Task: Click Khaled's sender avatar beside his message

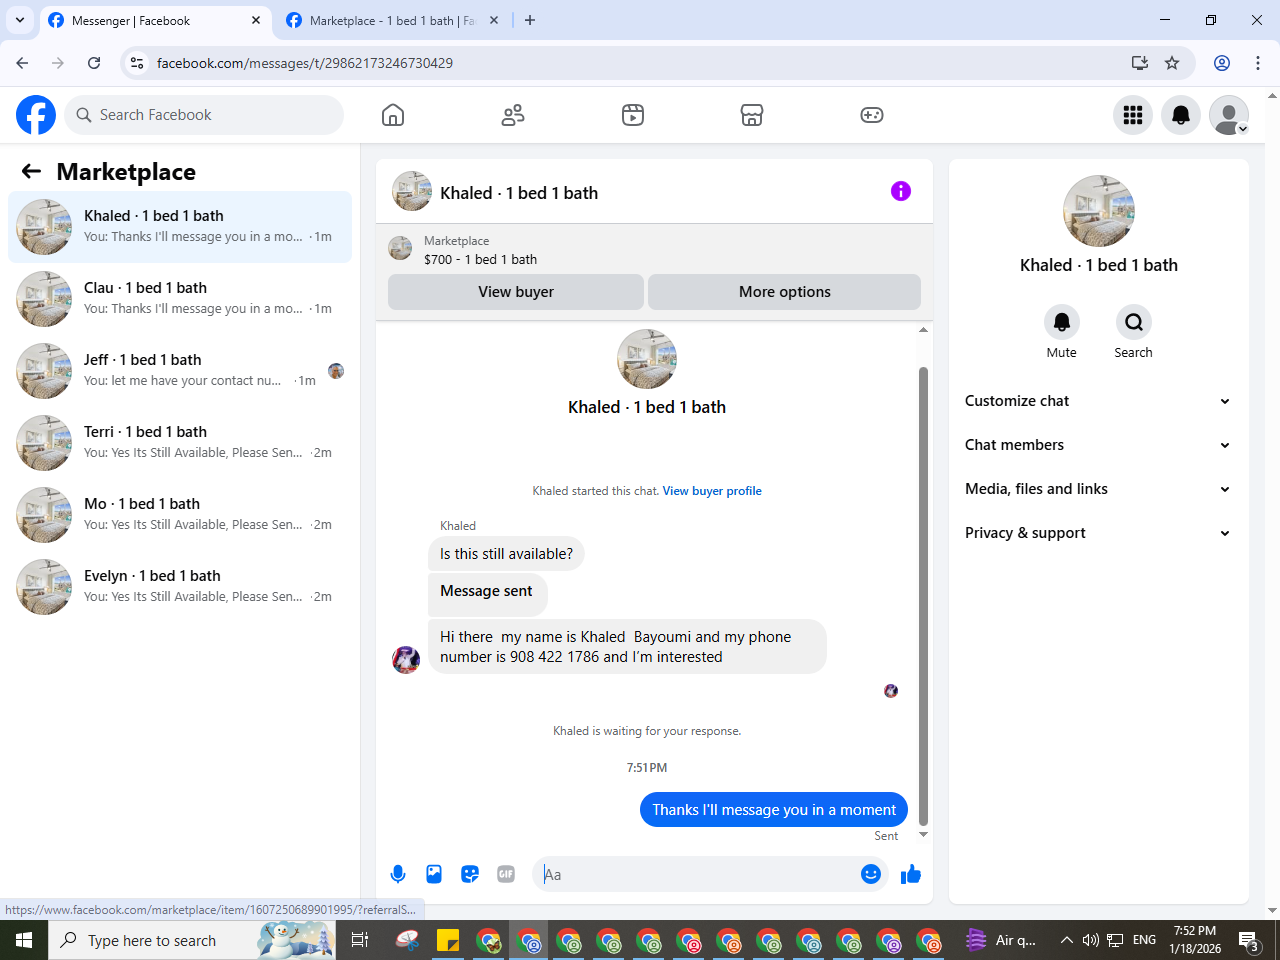Action: pyautogui.click(x=406, y=660)
